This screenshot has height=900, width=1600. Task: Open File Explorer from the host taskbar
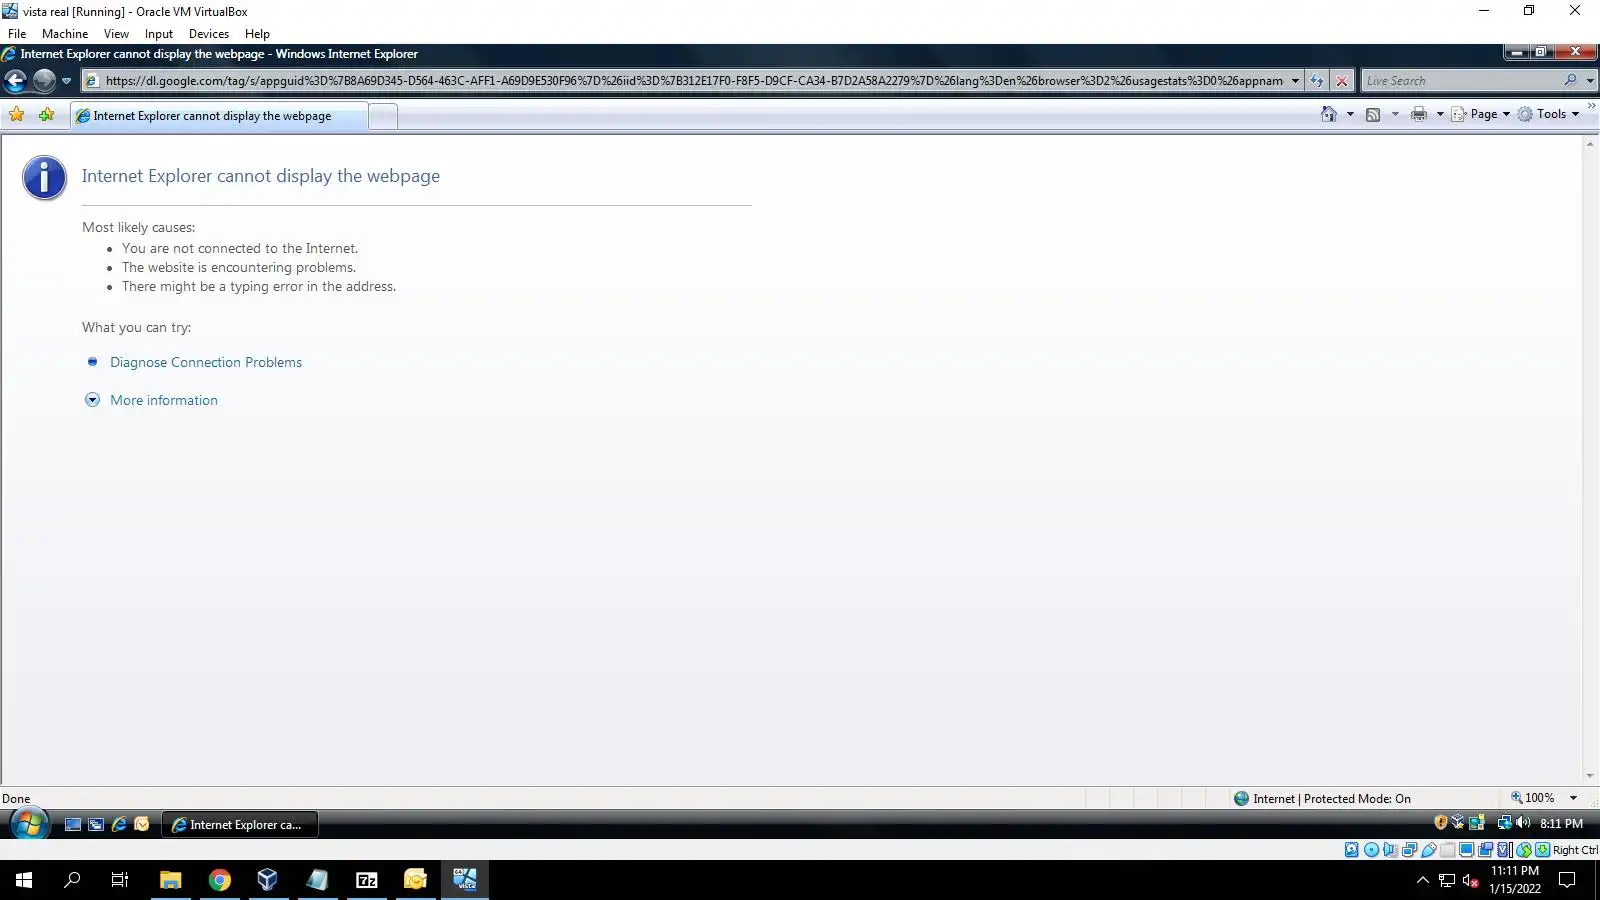pos(171,880)
